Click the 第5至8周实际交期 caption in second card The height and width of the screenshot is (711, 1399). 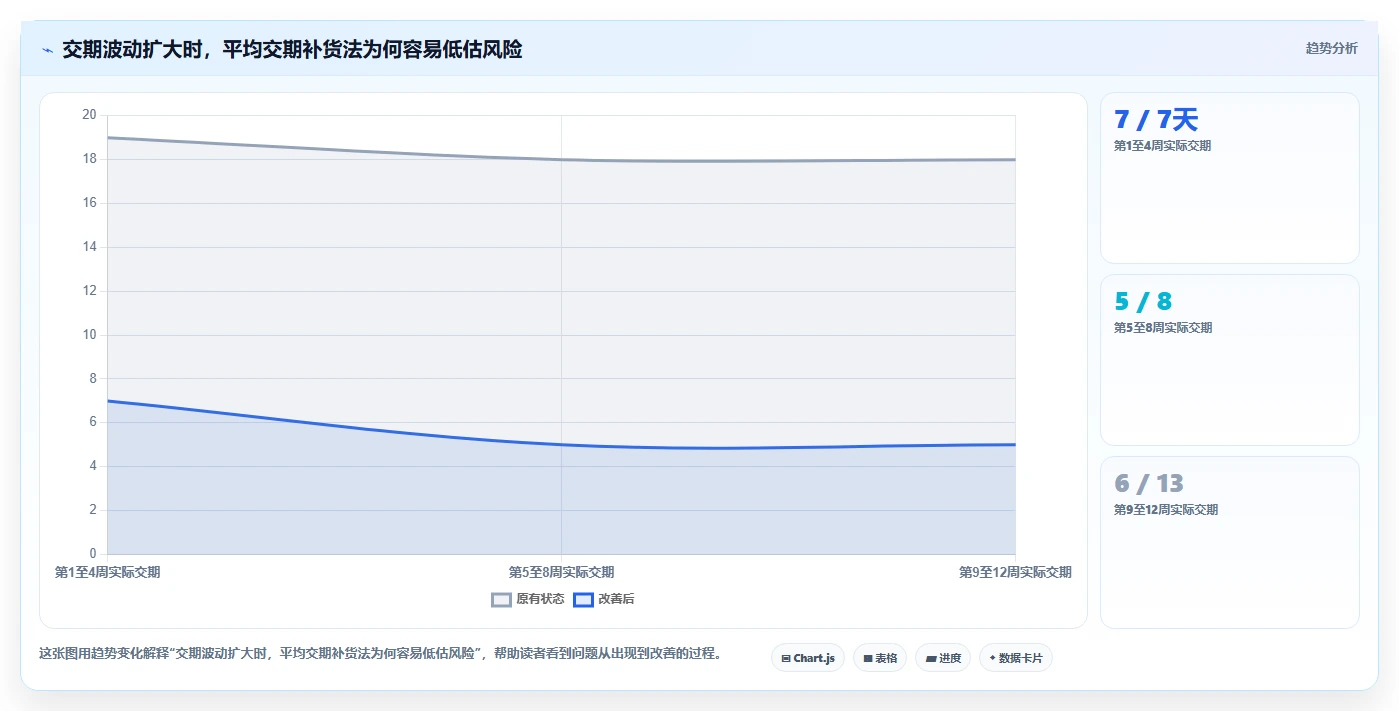[1163, 328]
